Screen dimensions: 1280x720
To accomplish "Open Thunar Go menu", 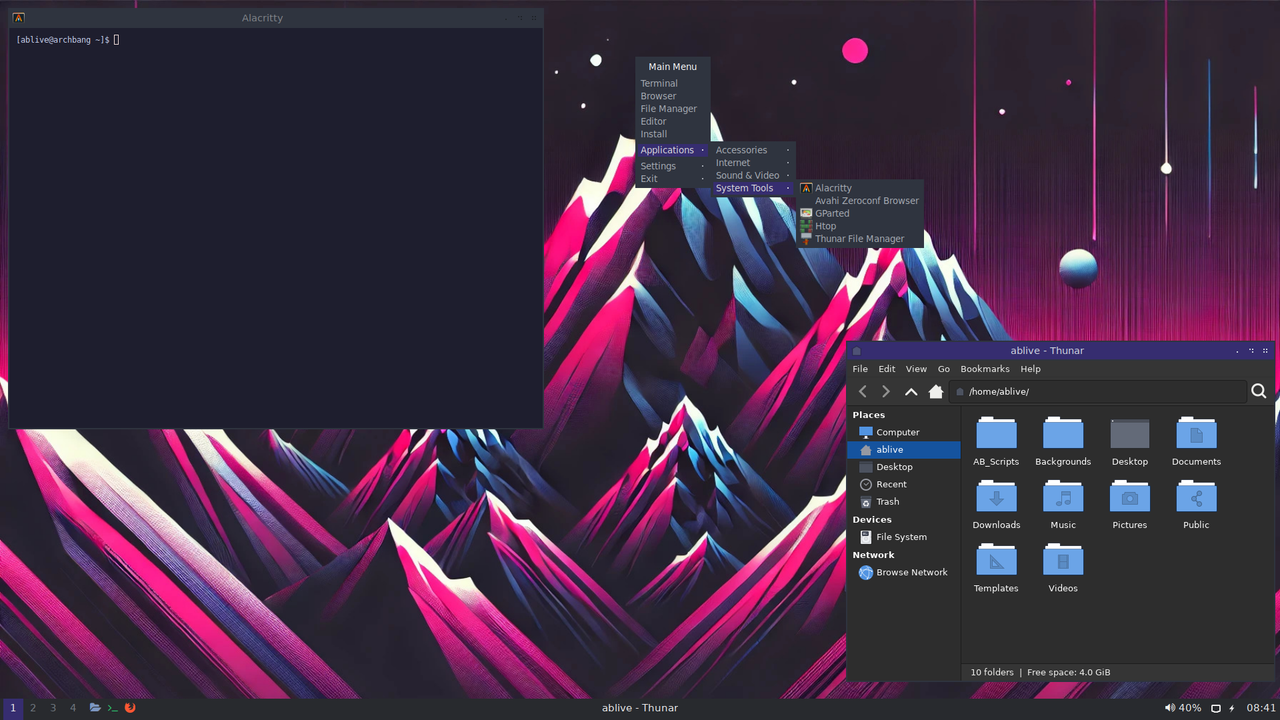I will point(944,369).
